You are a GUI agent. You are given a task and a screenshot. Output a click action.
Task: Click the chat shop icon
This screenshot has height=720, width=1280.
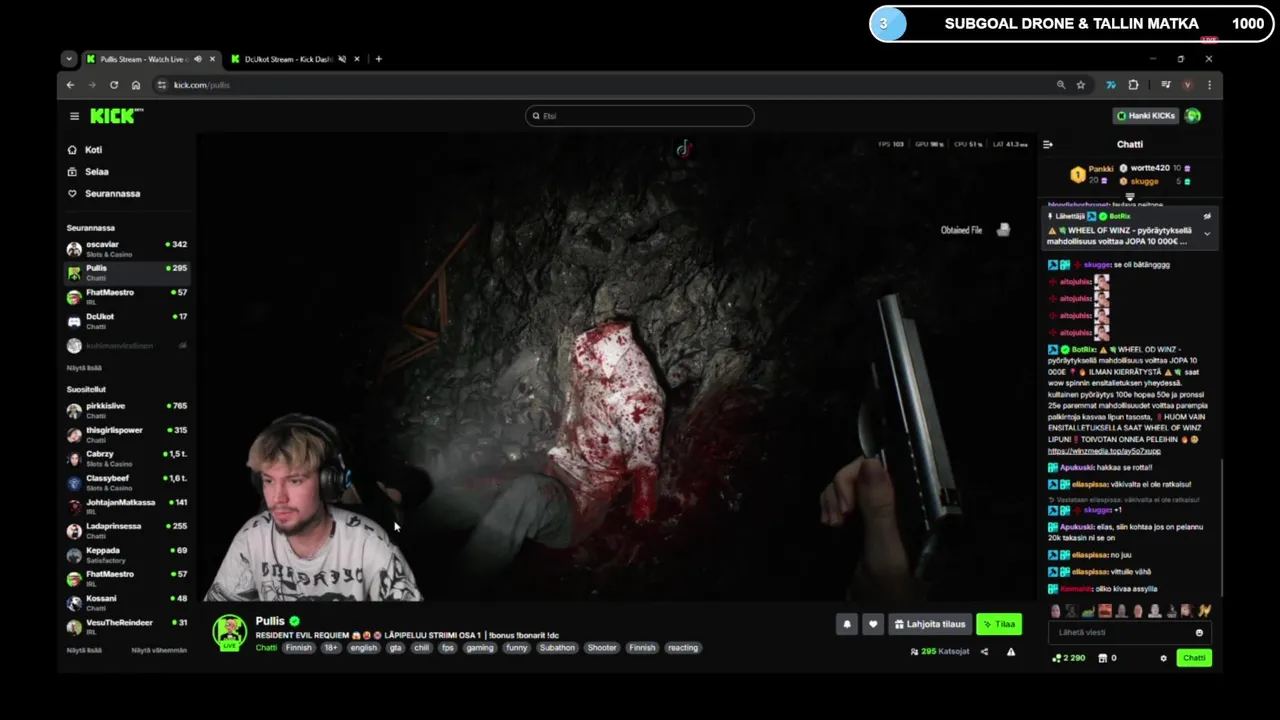click(x=1103, y=658)
